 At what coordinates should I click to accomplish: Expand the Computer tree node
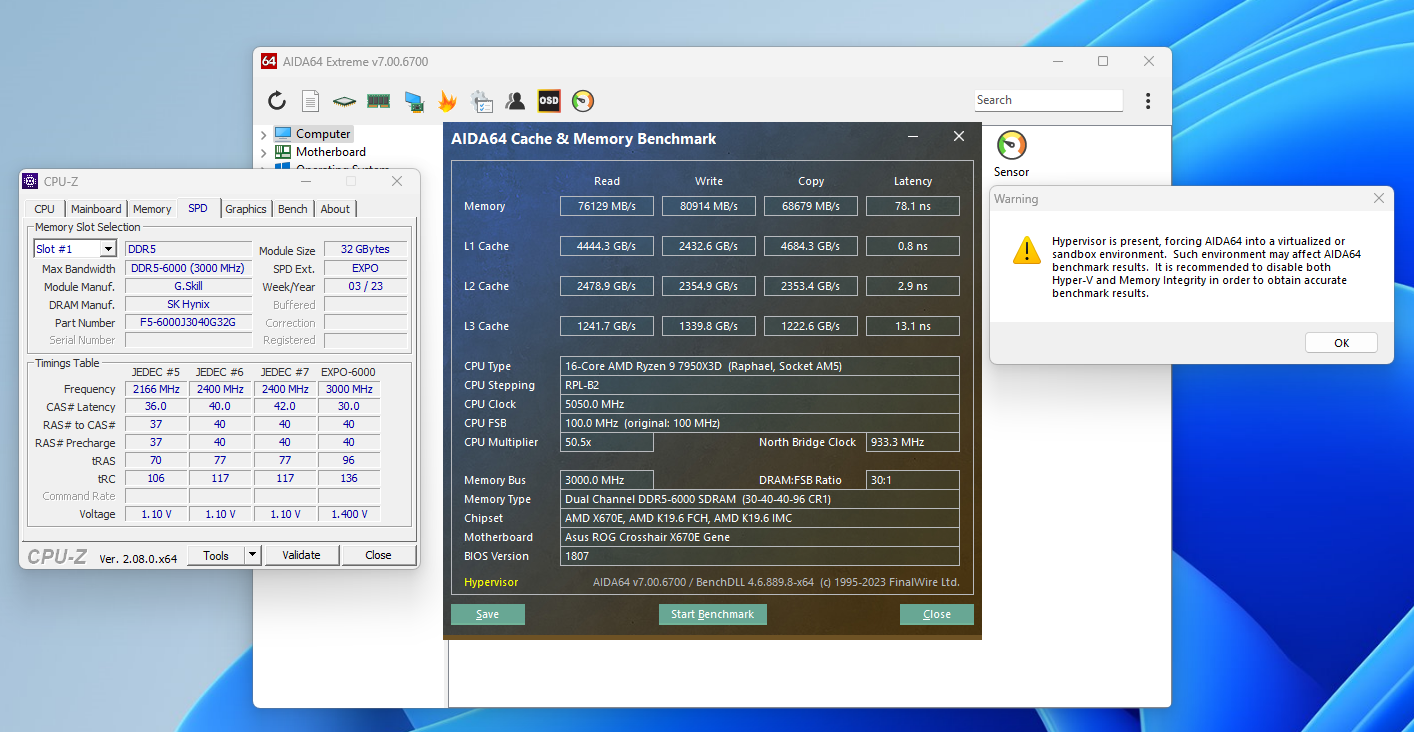[x=264, y=134]
